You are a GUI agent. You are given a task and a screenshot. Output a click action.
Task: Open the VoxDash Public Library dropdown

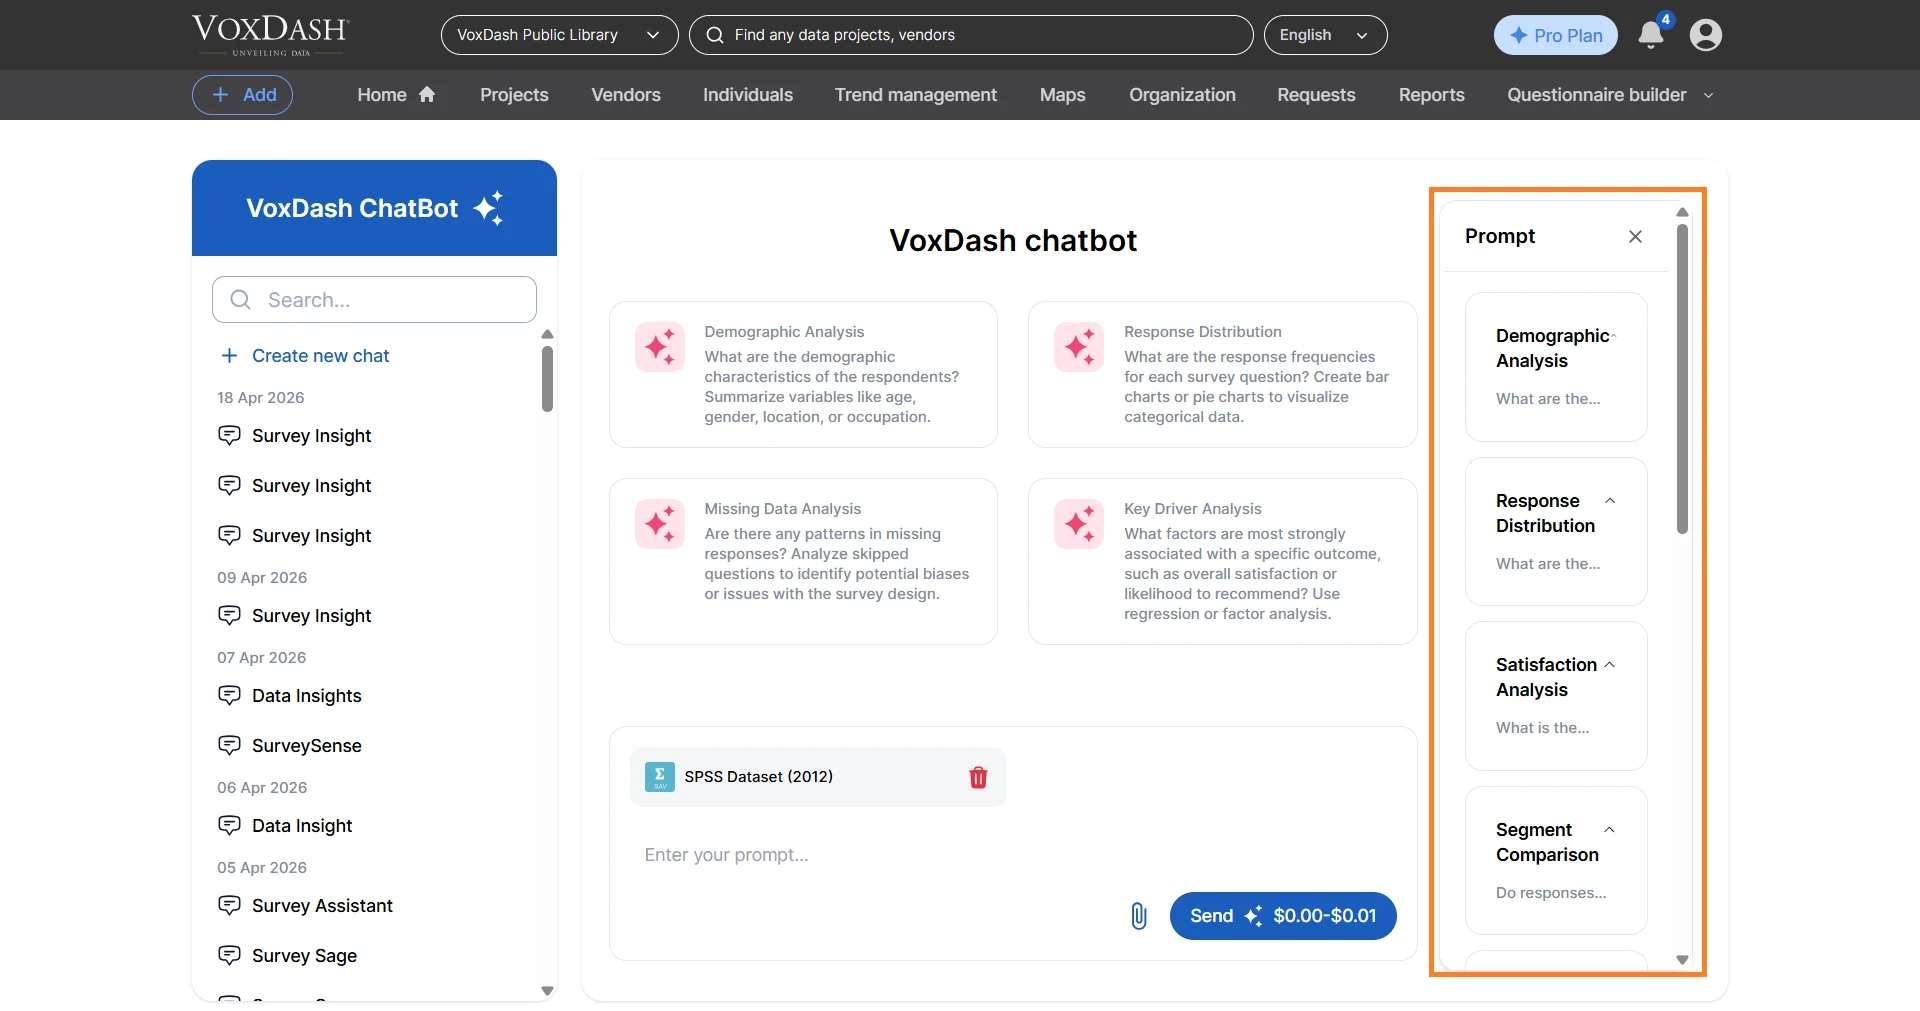[559, 35]
